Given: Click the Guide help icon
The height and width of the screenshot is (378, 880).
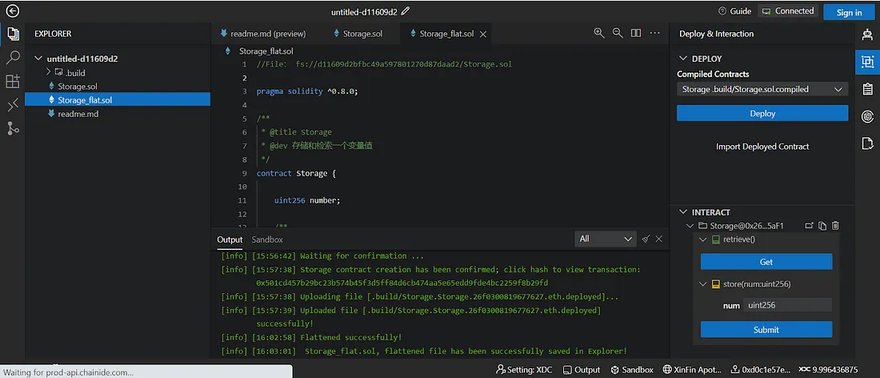Looking at the screenshot, I should [x=735, y=11].
